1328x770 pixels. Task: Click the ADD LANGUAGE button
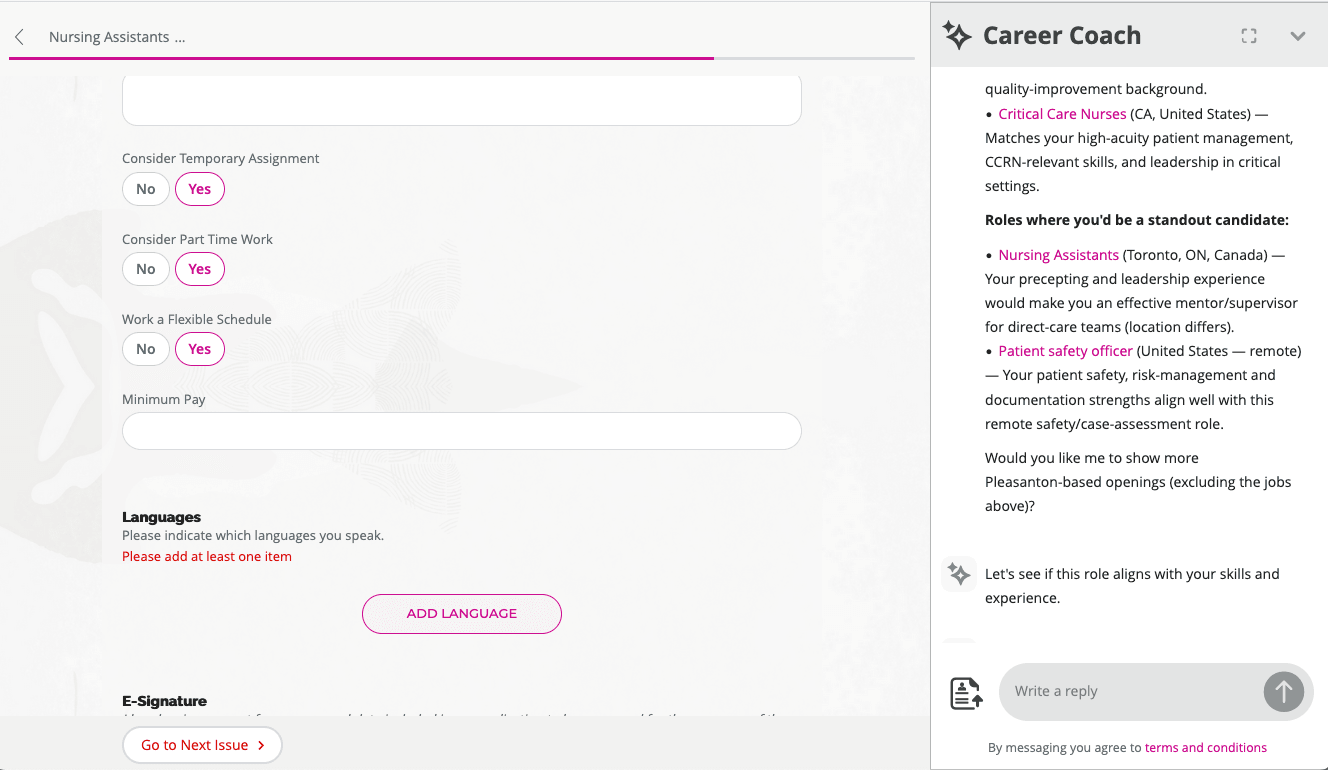[x=461, y=613]
